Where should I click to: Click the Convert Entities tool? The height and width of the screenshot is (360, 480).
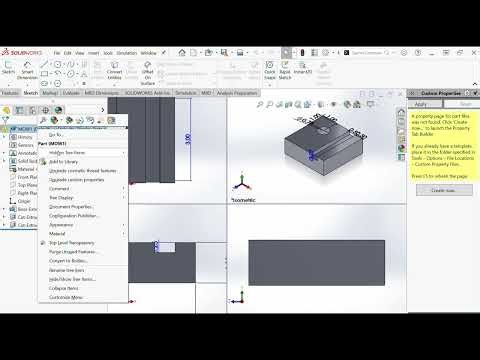(114, 70)
